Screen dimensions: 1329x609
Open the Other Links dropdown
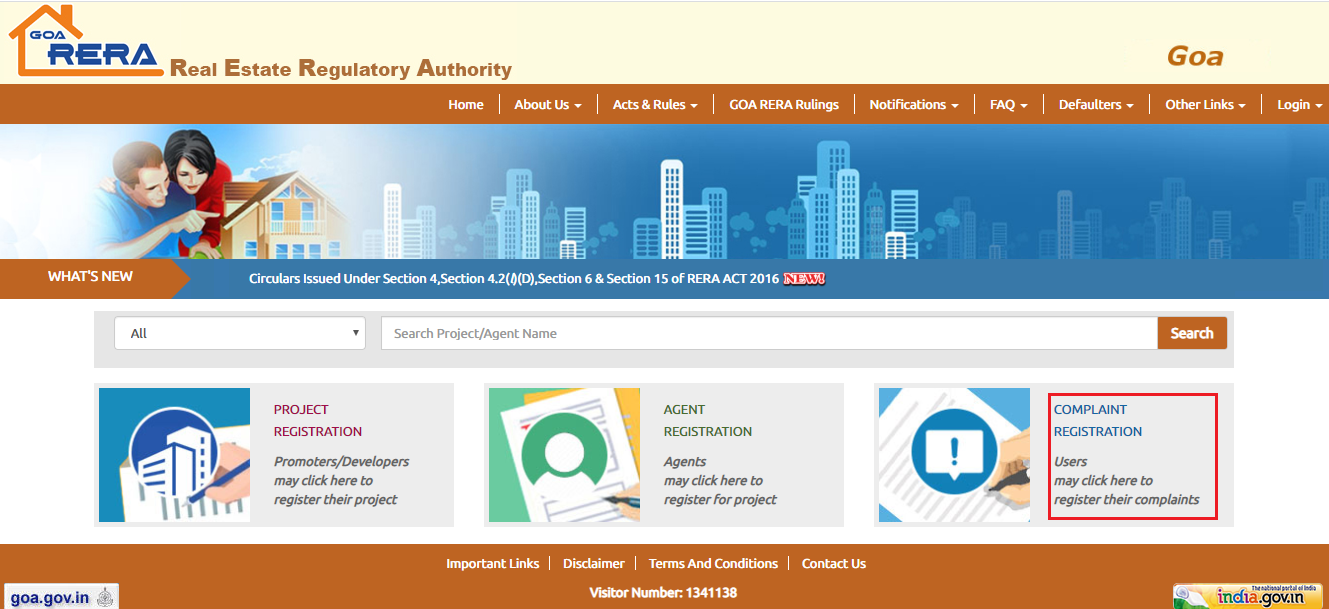1204,104
